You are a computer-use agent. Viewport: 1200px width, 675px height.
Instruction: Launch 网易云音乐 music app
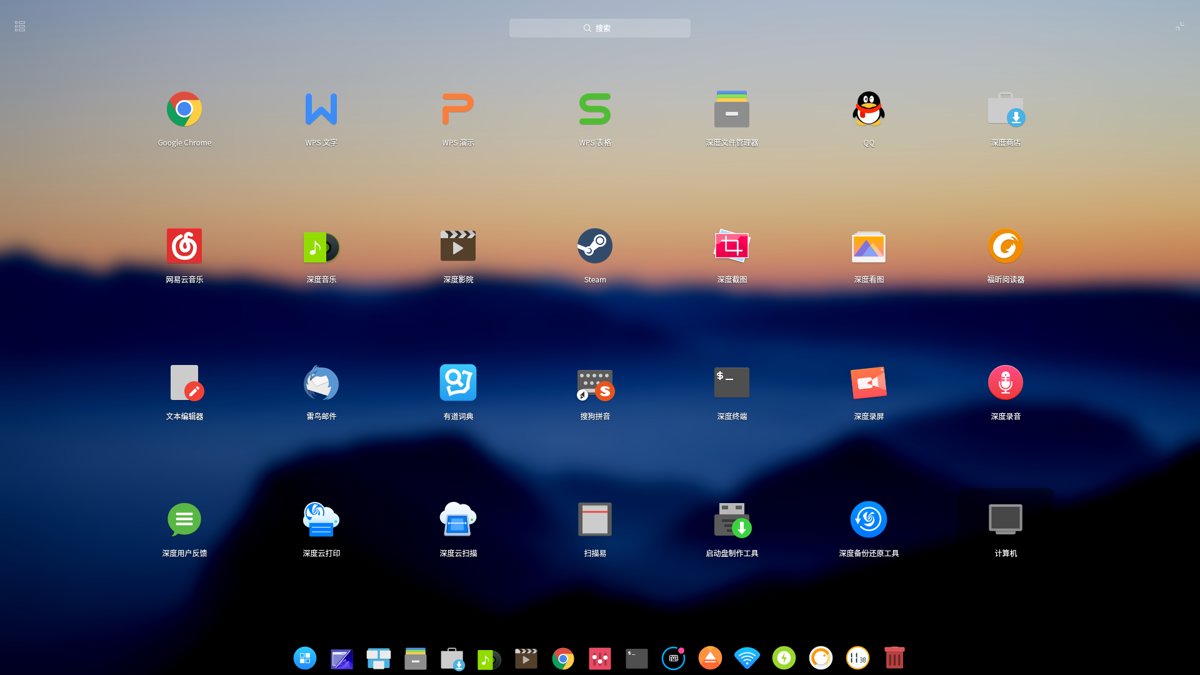(x=184, y=246)
